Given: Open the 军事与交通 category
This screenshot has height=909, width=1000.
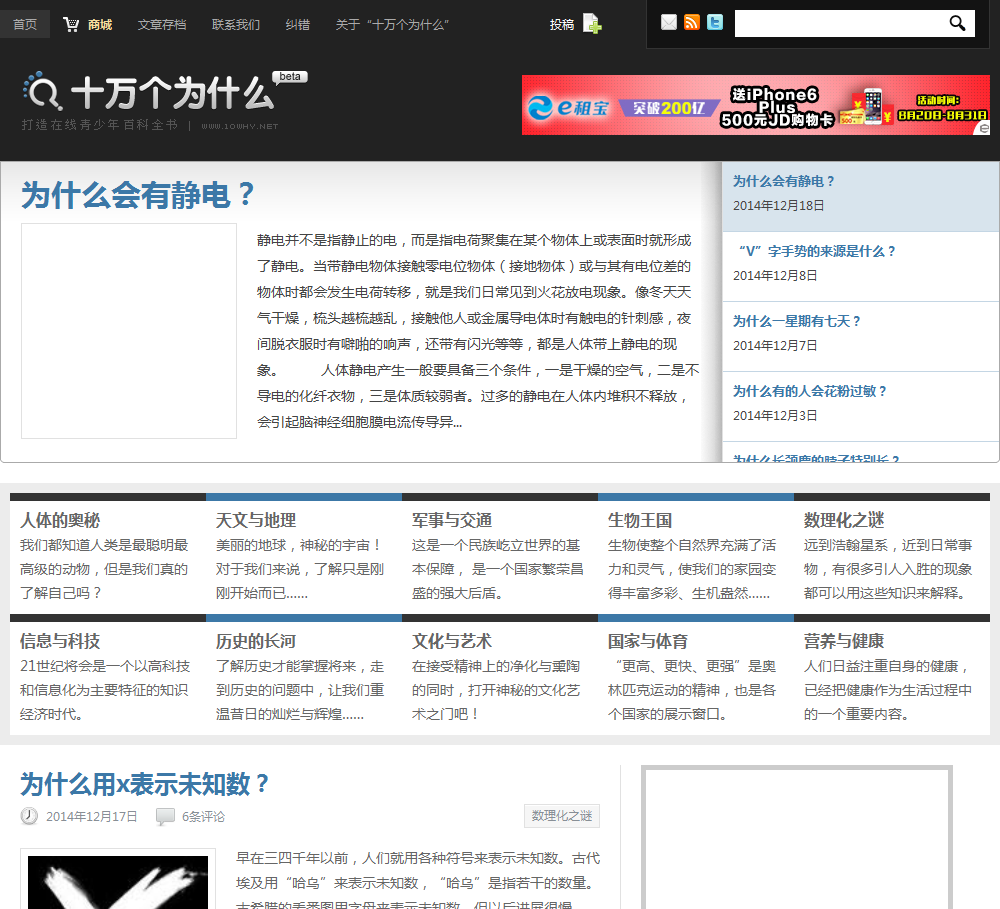Looking at the screenshot, I should [x=452, y=520].
